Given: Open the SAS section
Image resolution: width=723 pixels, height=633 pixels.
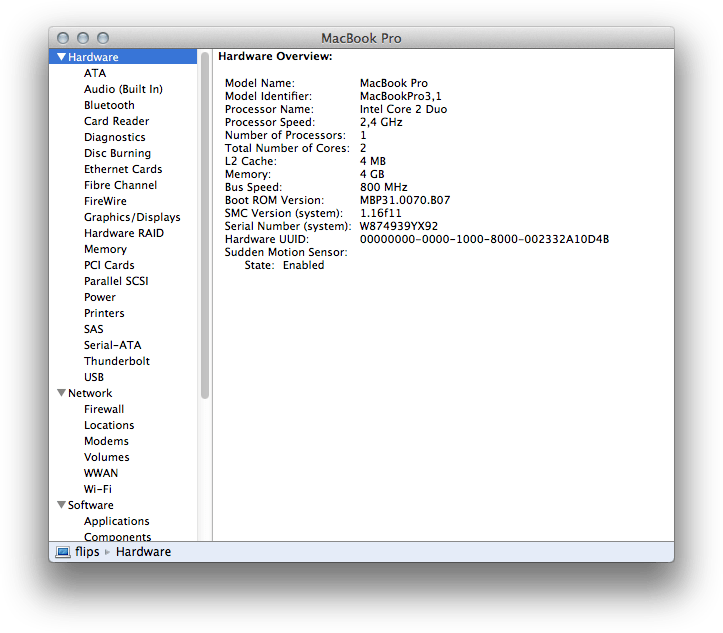Looking at the screenshot, I should coord(94,329).
